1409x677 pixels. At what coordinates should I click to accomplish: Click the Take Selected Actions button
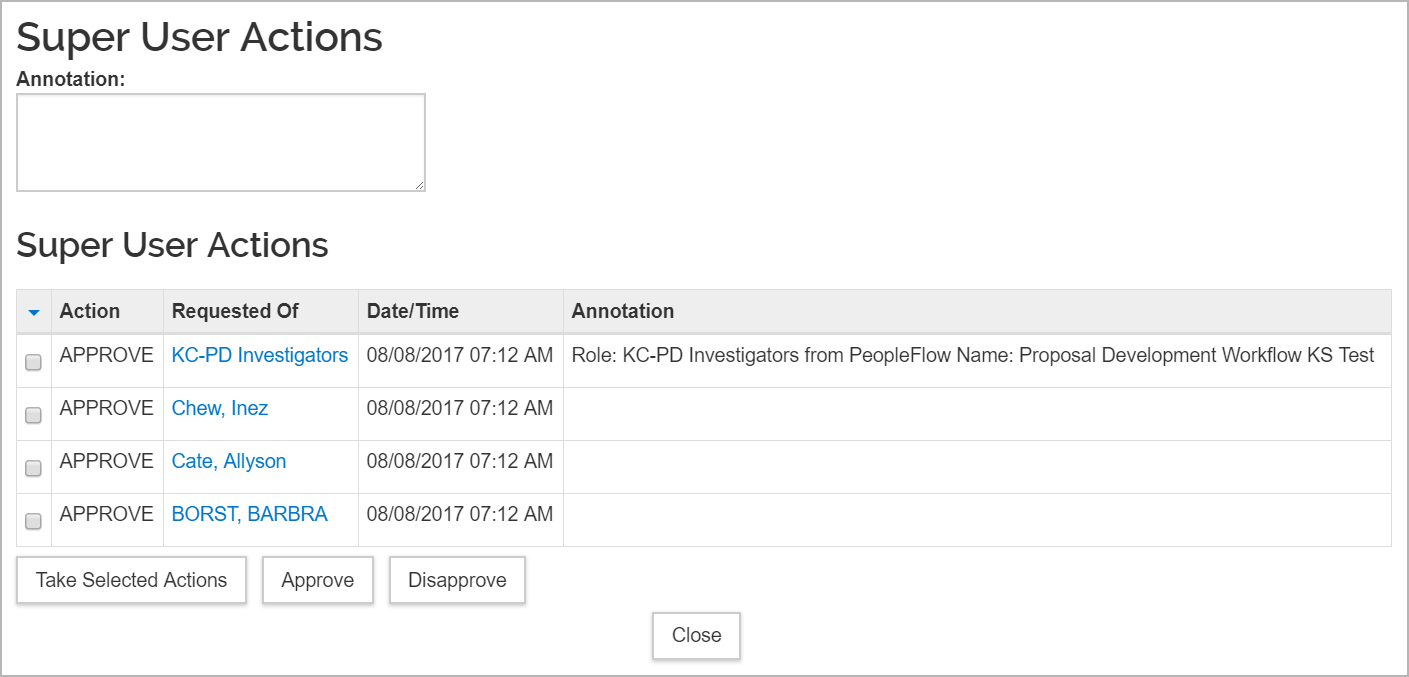click(131, 580)
